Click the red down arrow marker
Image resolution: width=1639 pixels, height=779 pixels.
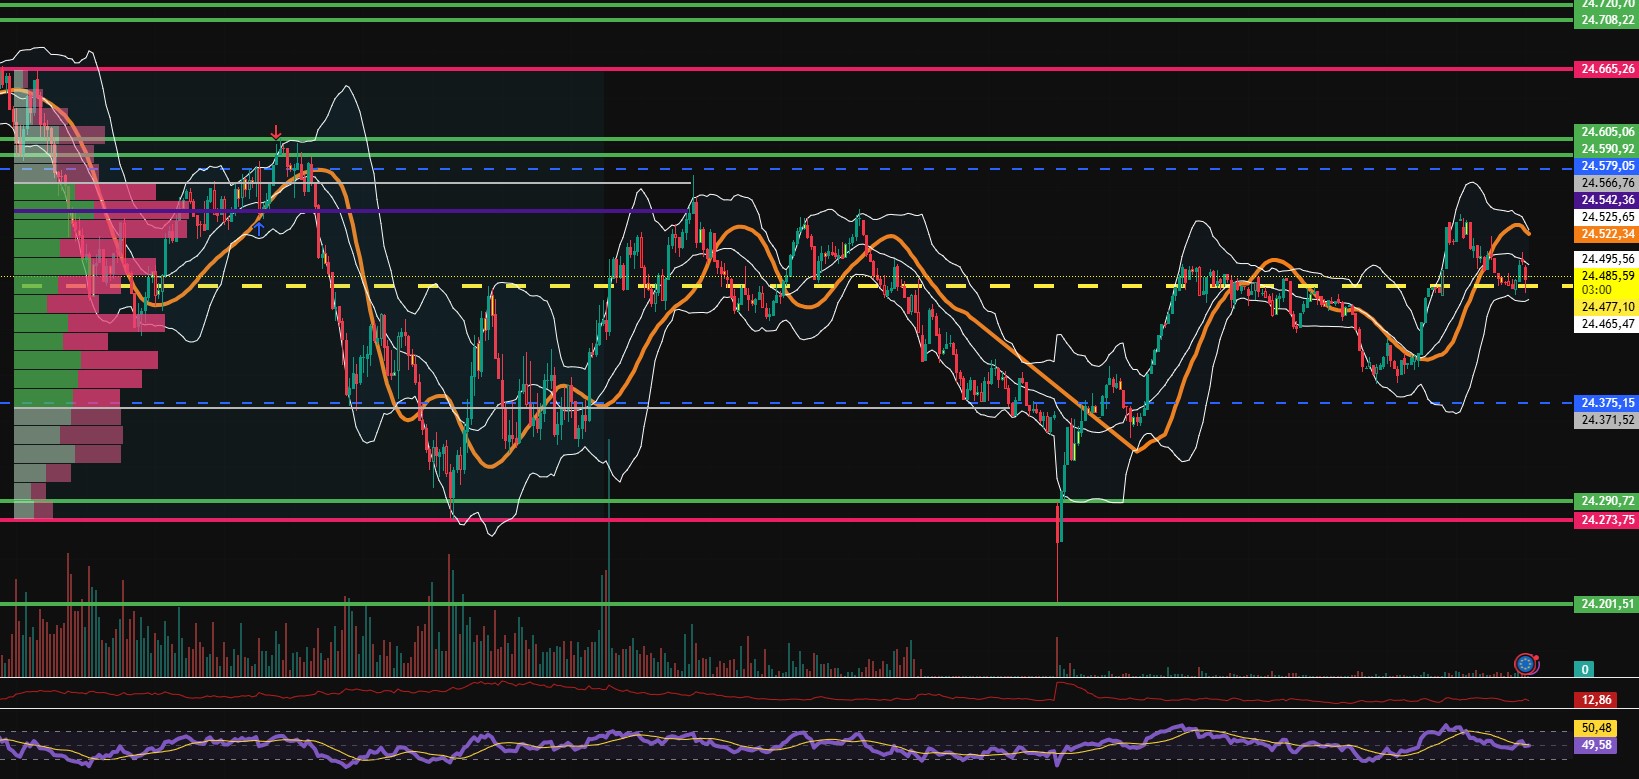point(276,133)
